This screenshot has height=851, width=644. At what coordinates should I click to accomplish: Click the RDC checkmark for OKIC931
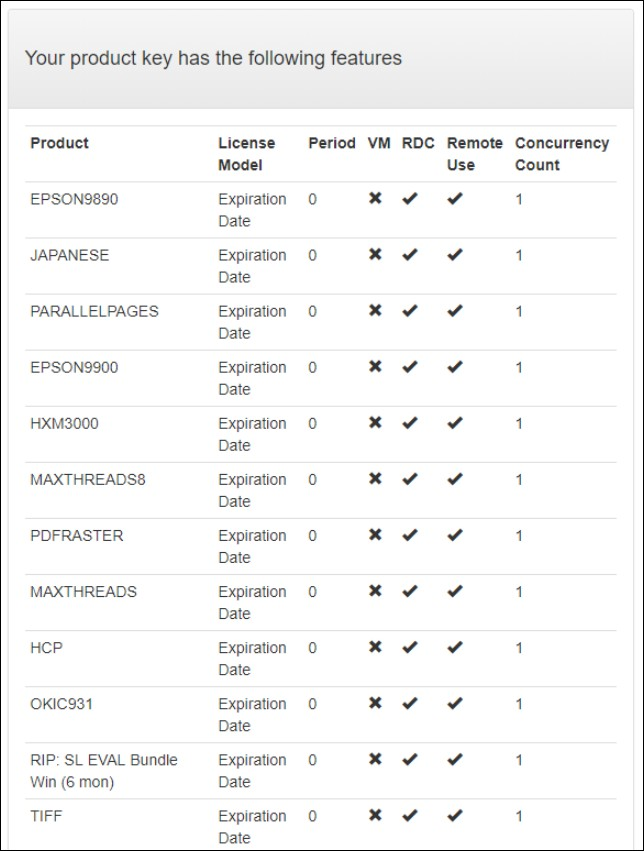click(x=409, y=703)
